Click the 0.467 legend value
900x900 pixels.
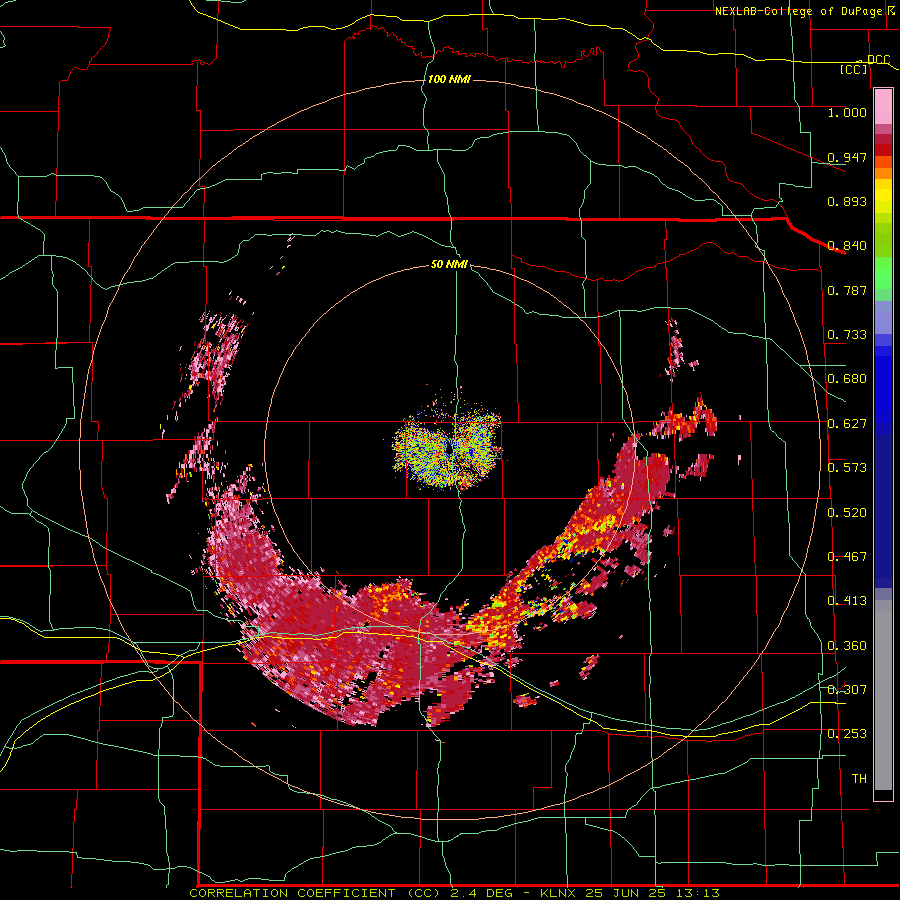[x=847, y=557]
